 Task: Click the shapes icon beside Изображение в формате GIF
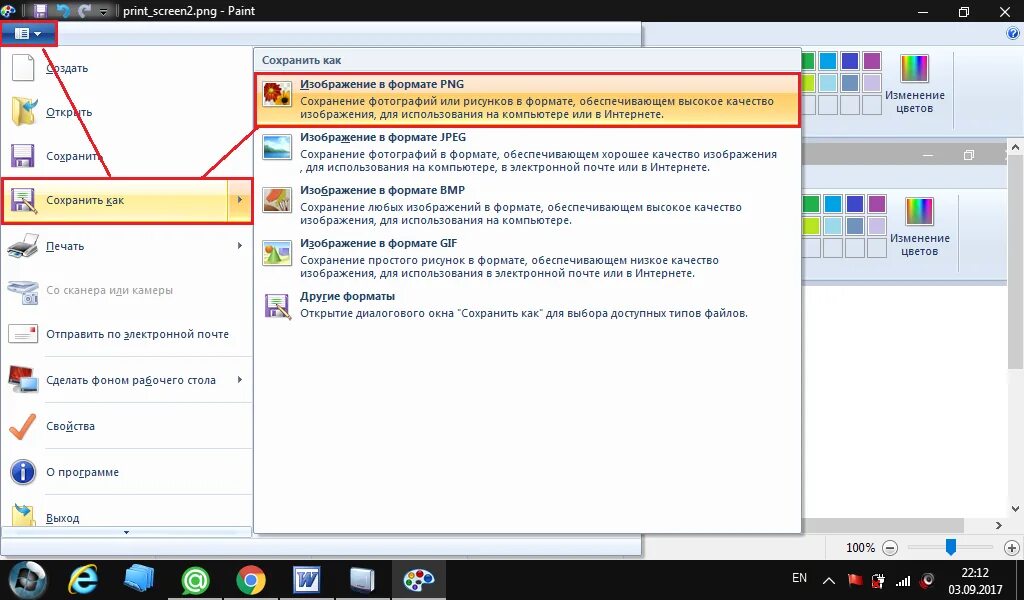click(x=277, y=253)
